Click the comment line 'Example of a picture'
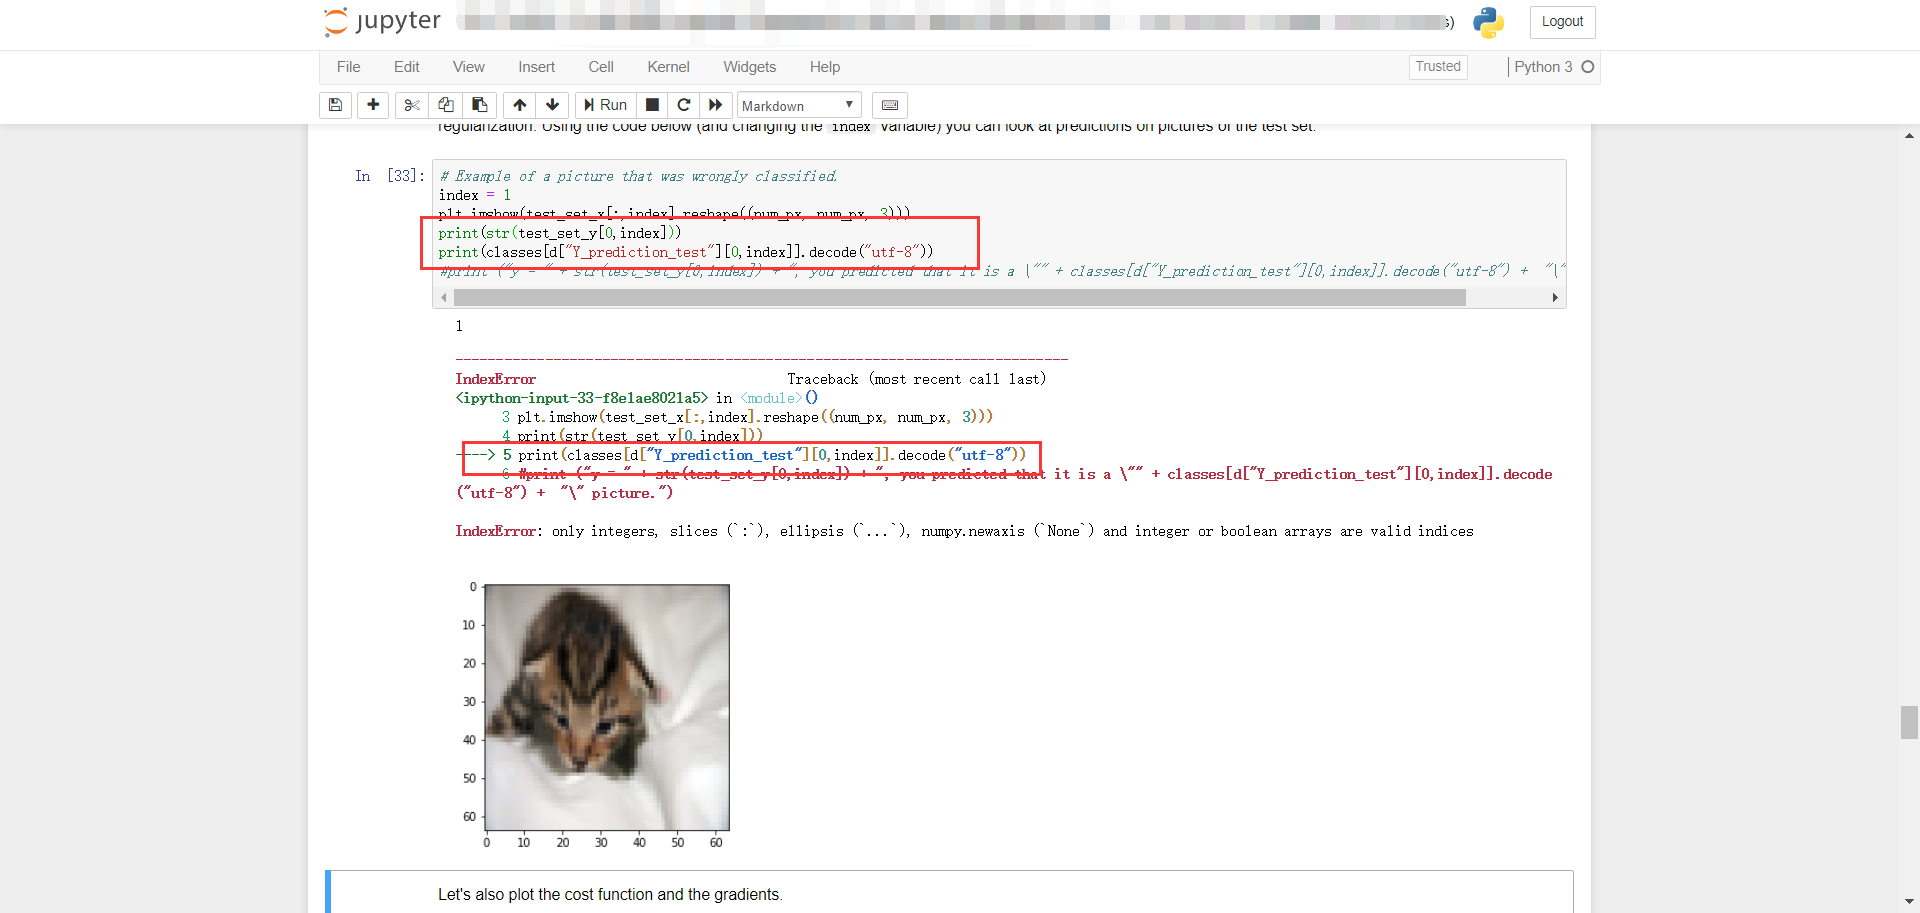 point(638,176)
